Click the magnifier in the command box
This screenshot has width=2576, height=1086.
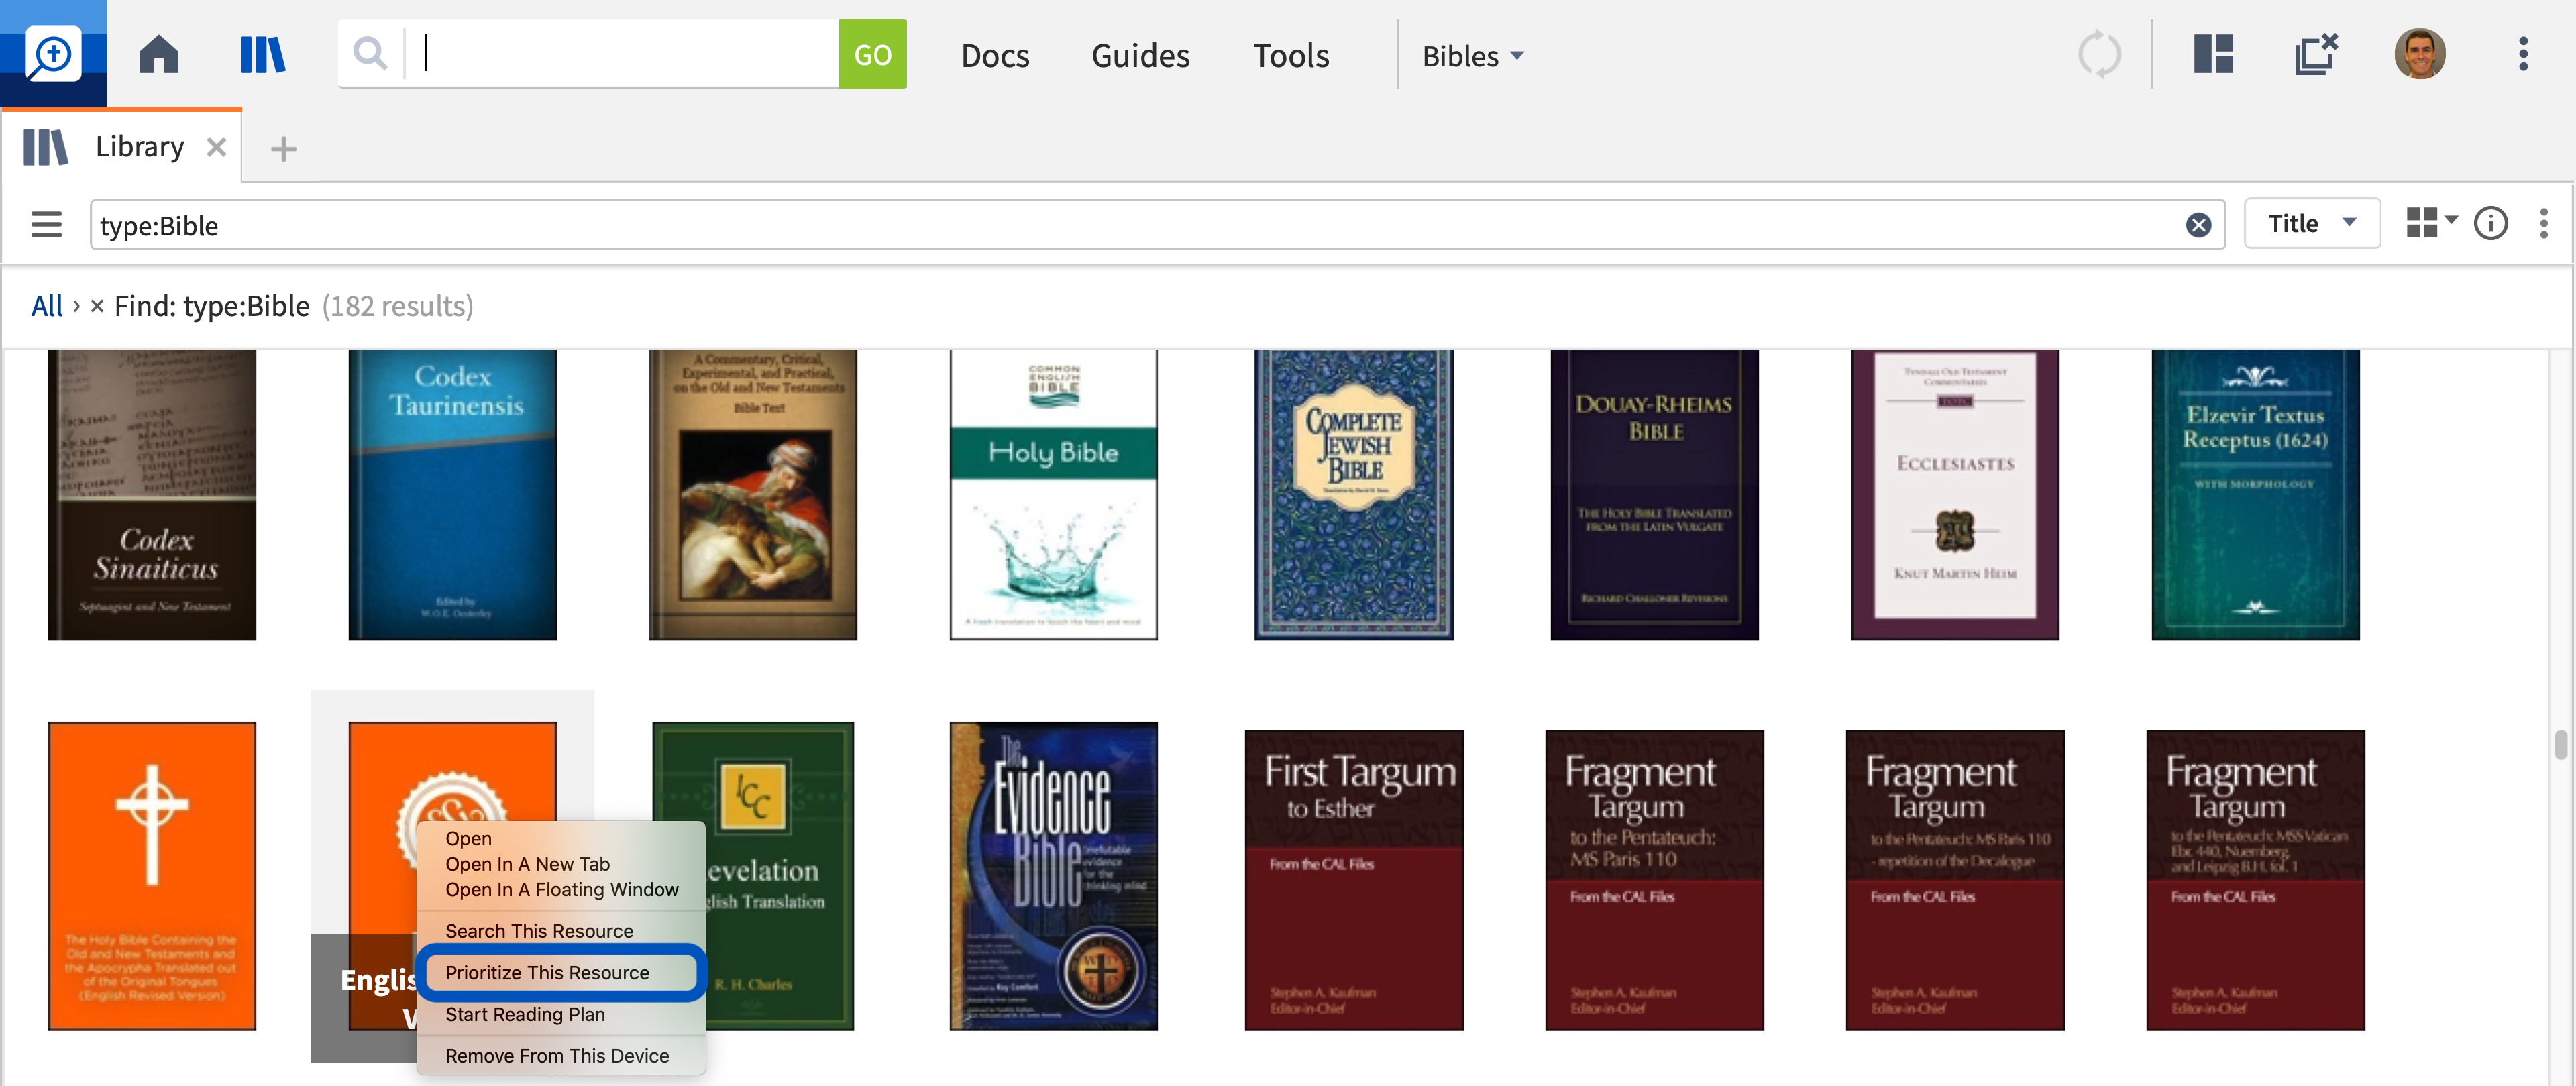[369, 53]
